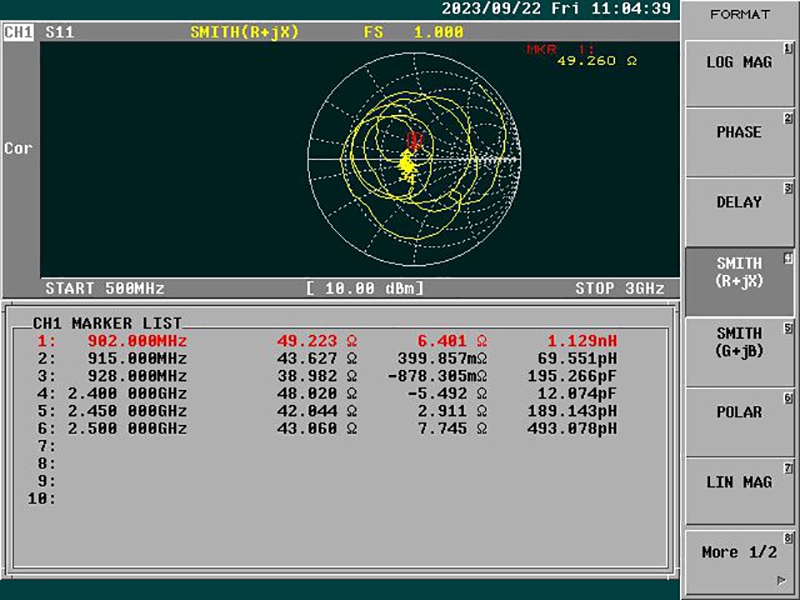Viewport: 800px width, 600px height.
Task: Click the 2.911 Ω reactance value
Action: tap(452, 411)
